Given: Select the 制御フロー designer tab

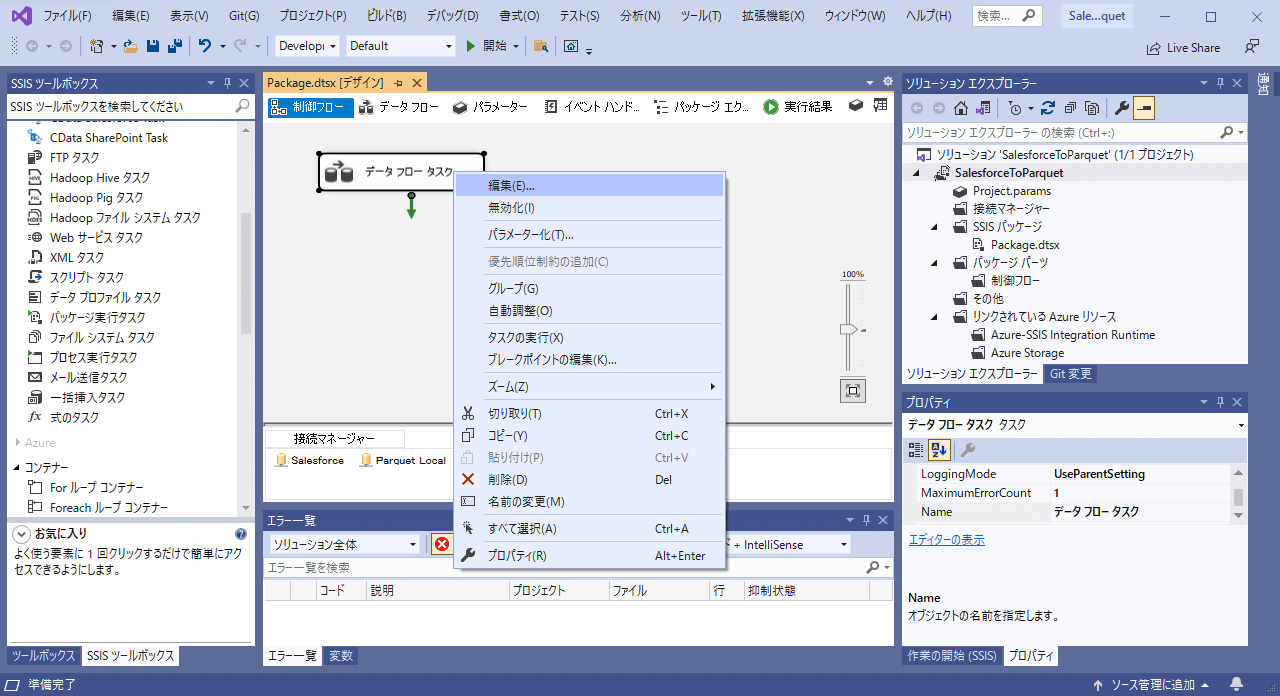Looking at the screenshot, I should (x=311, y=107).
